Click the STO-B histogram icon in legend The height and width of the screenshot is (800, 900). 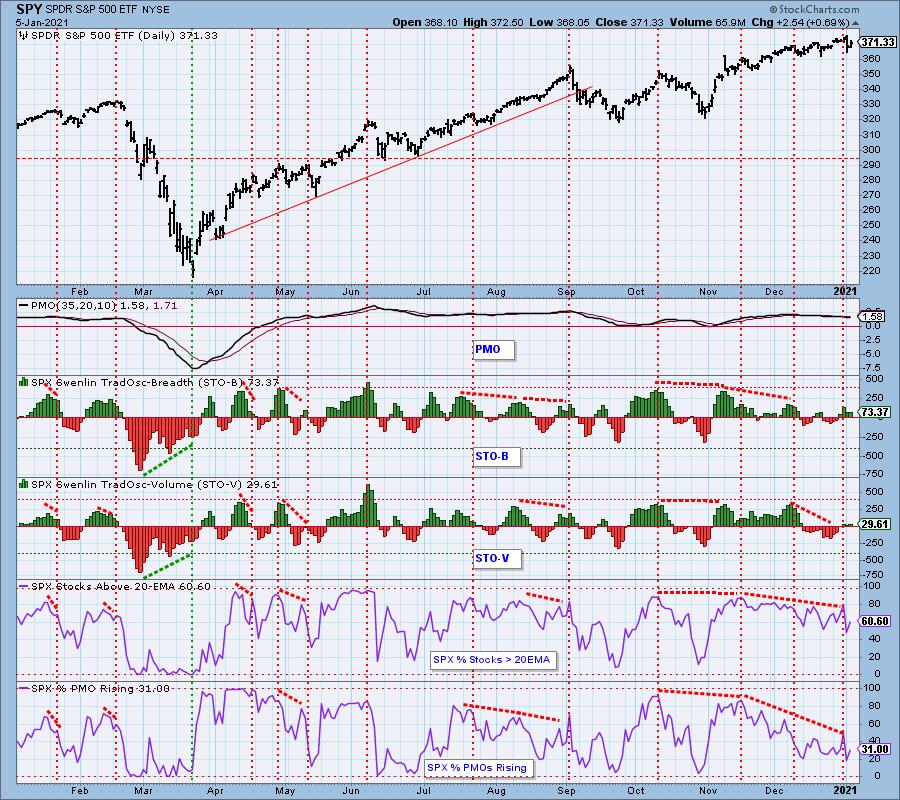coord(24,382)
